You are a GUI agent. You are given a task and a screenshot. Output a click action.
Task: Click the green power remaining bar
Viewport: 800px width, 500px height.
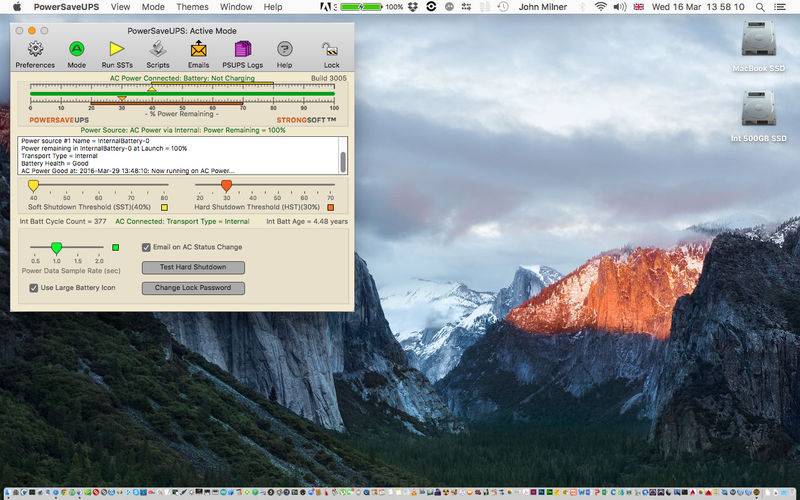(x=182, y=94)
